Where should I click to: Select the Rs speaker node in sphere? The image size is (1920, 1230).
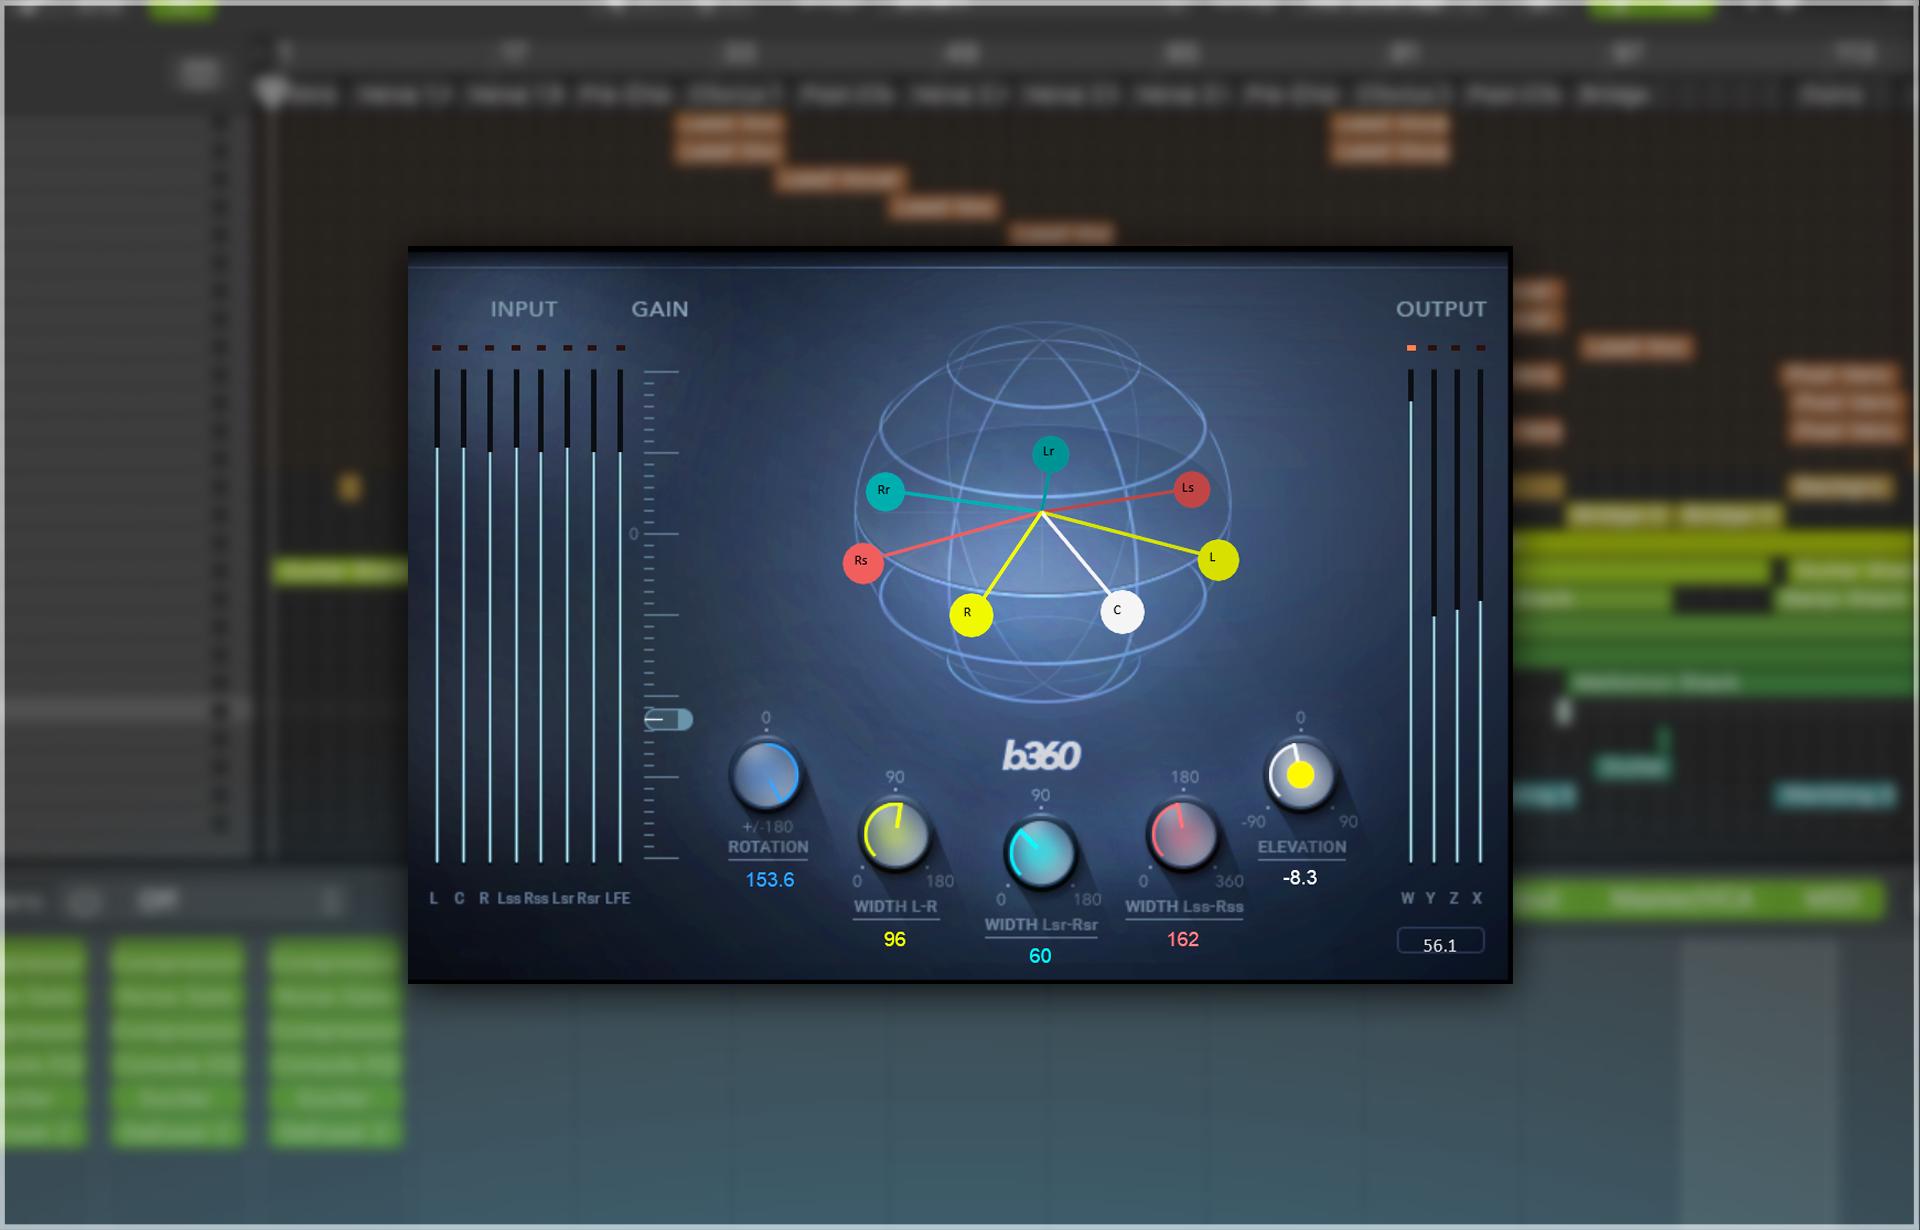863,563
